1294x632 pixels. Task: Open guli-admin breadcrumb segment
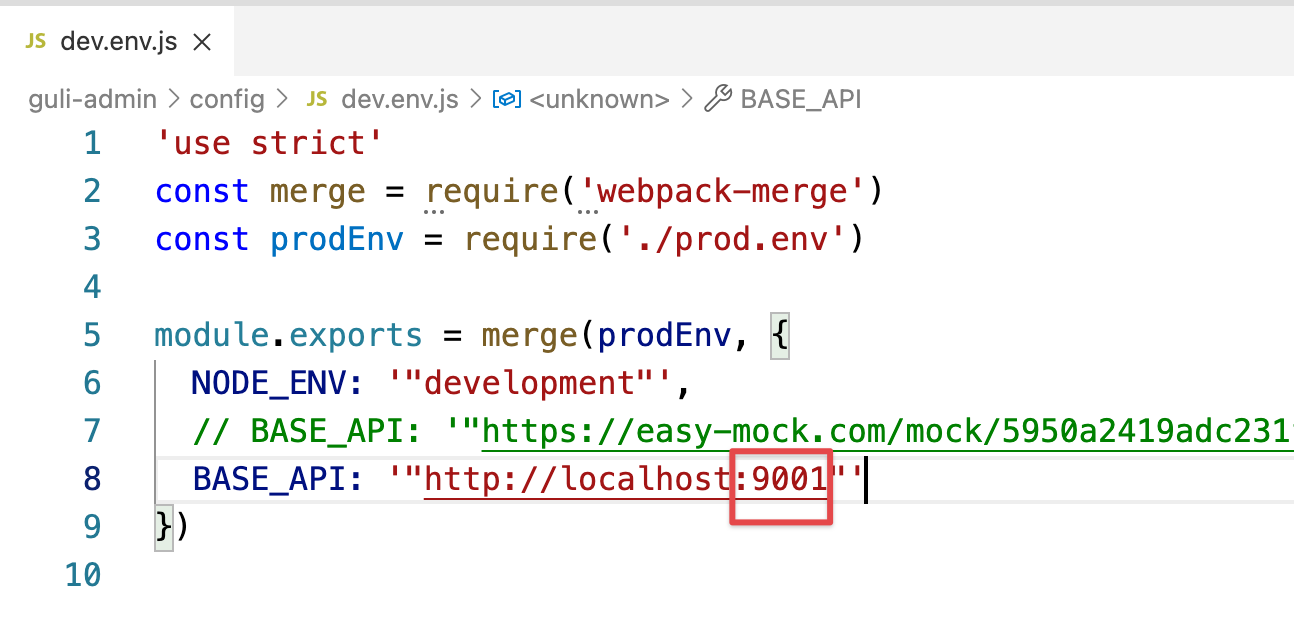coord(92,99)
